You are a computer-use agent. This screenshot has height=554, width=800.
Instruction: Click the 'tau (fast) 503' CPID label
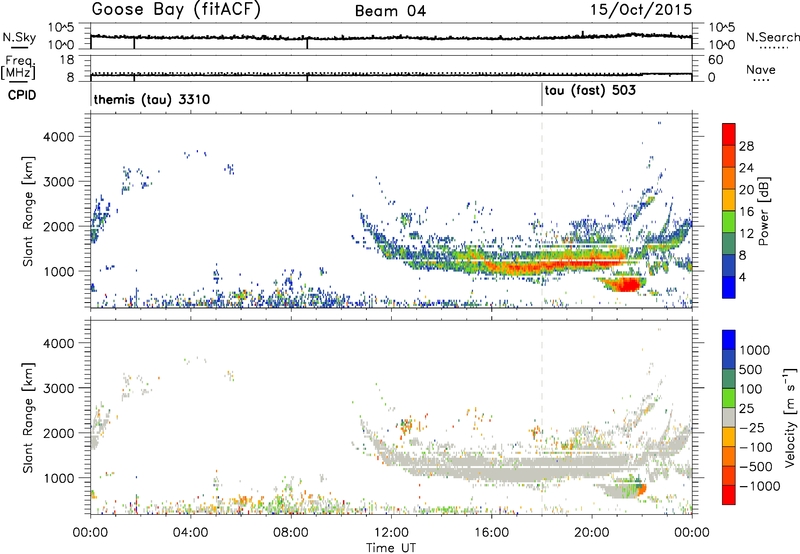click(x=590, y=91)
